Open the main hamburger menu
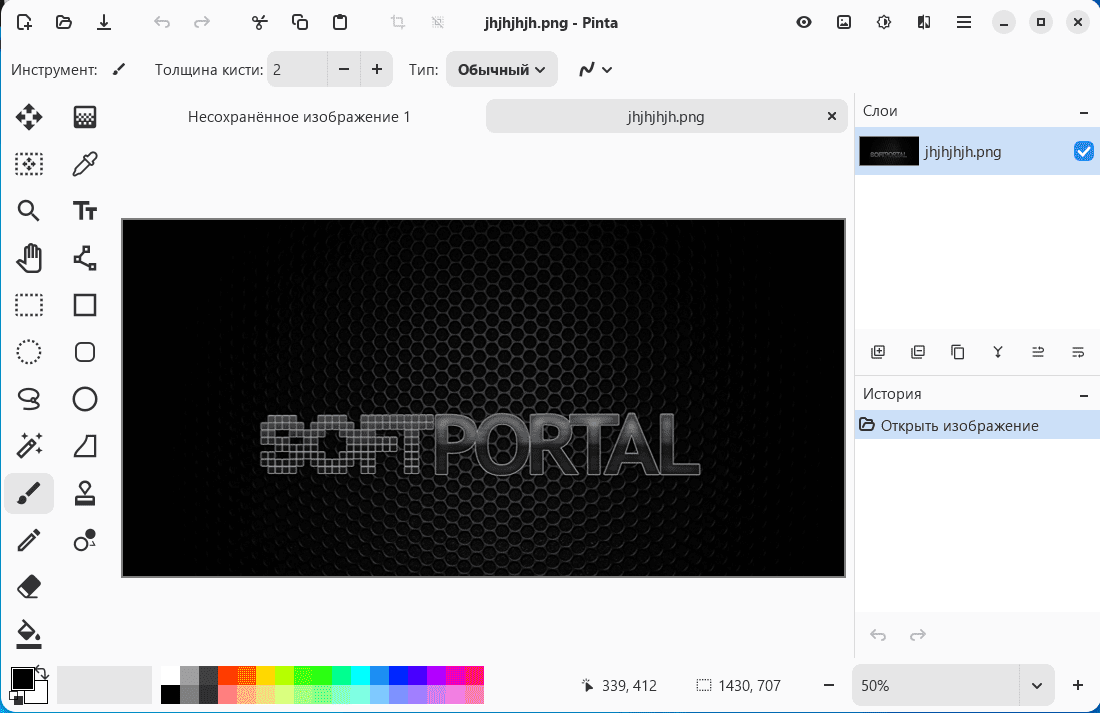This screenshot has height=713, width=1100. point(964,22)
